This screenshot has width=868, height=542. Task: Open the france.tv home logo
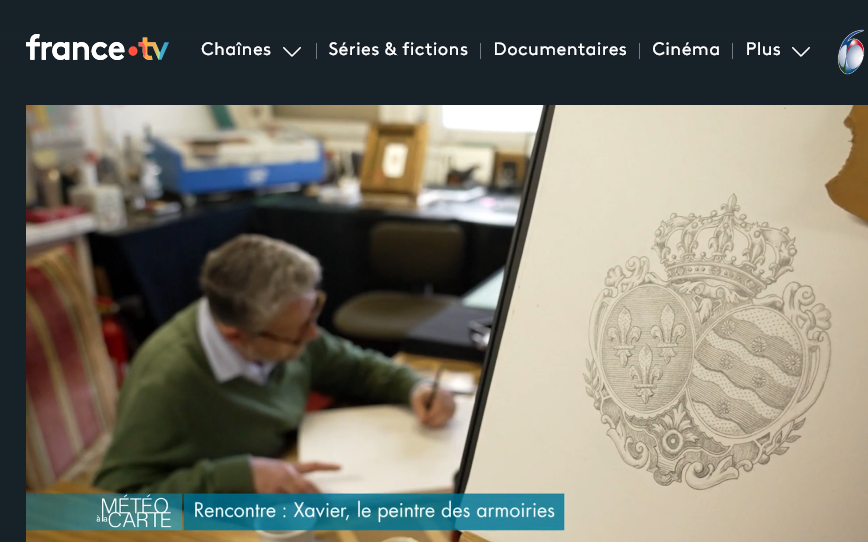tap(97, 48)
